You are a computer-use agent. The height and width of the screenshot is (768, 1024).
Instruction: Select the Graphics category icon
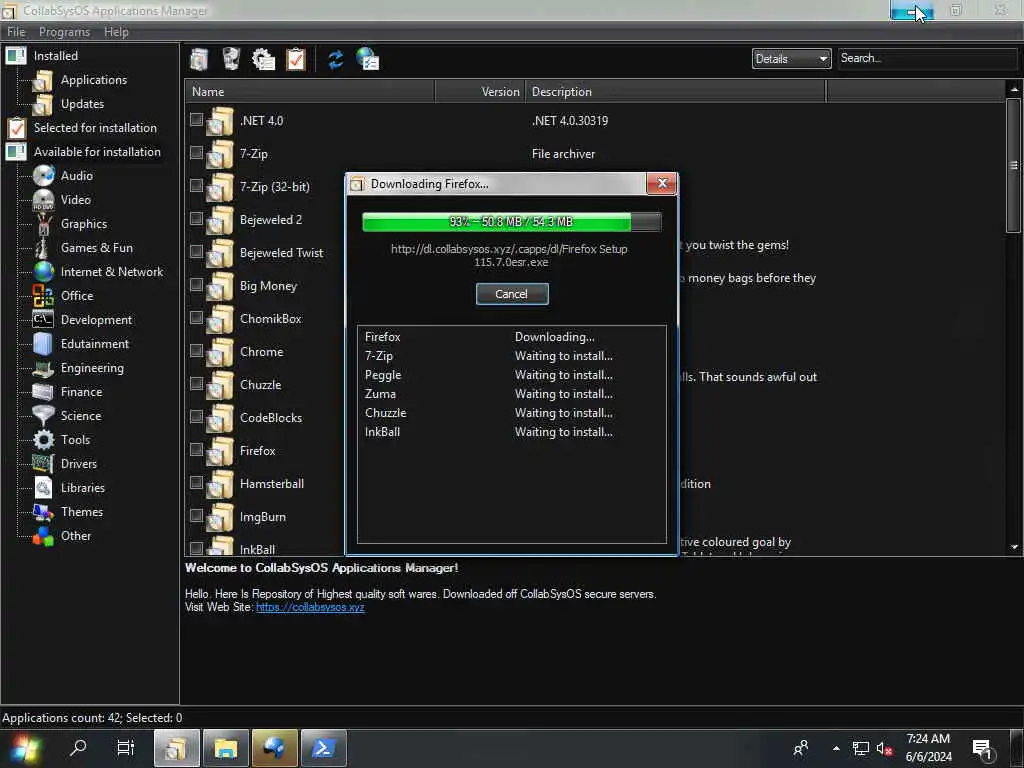pos(43,224)
